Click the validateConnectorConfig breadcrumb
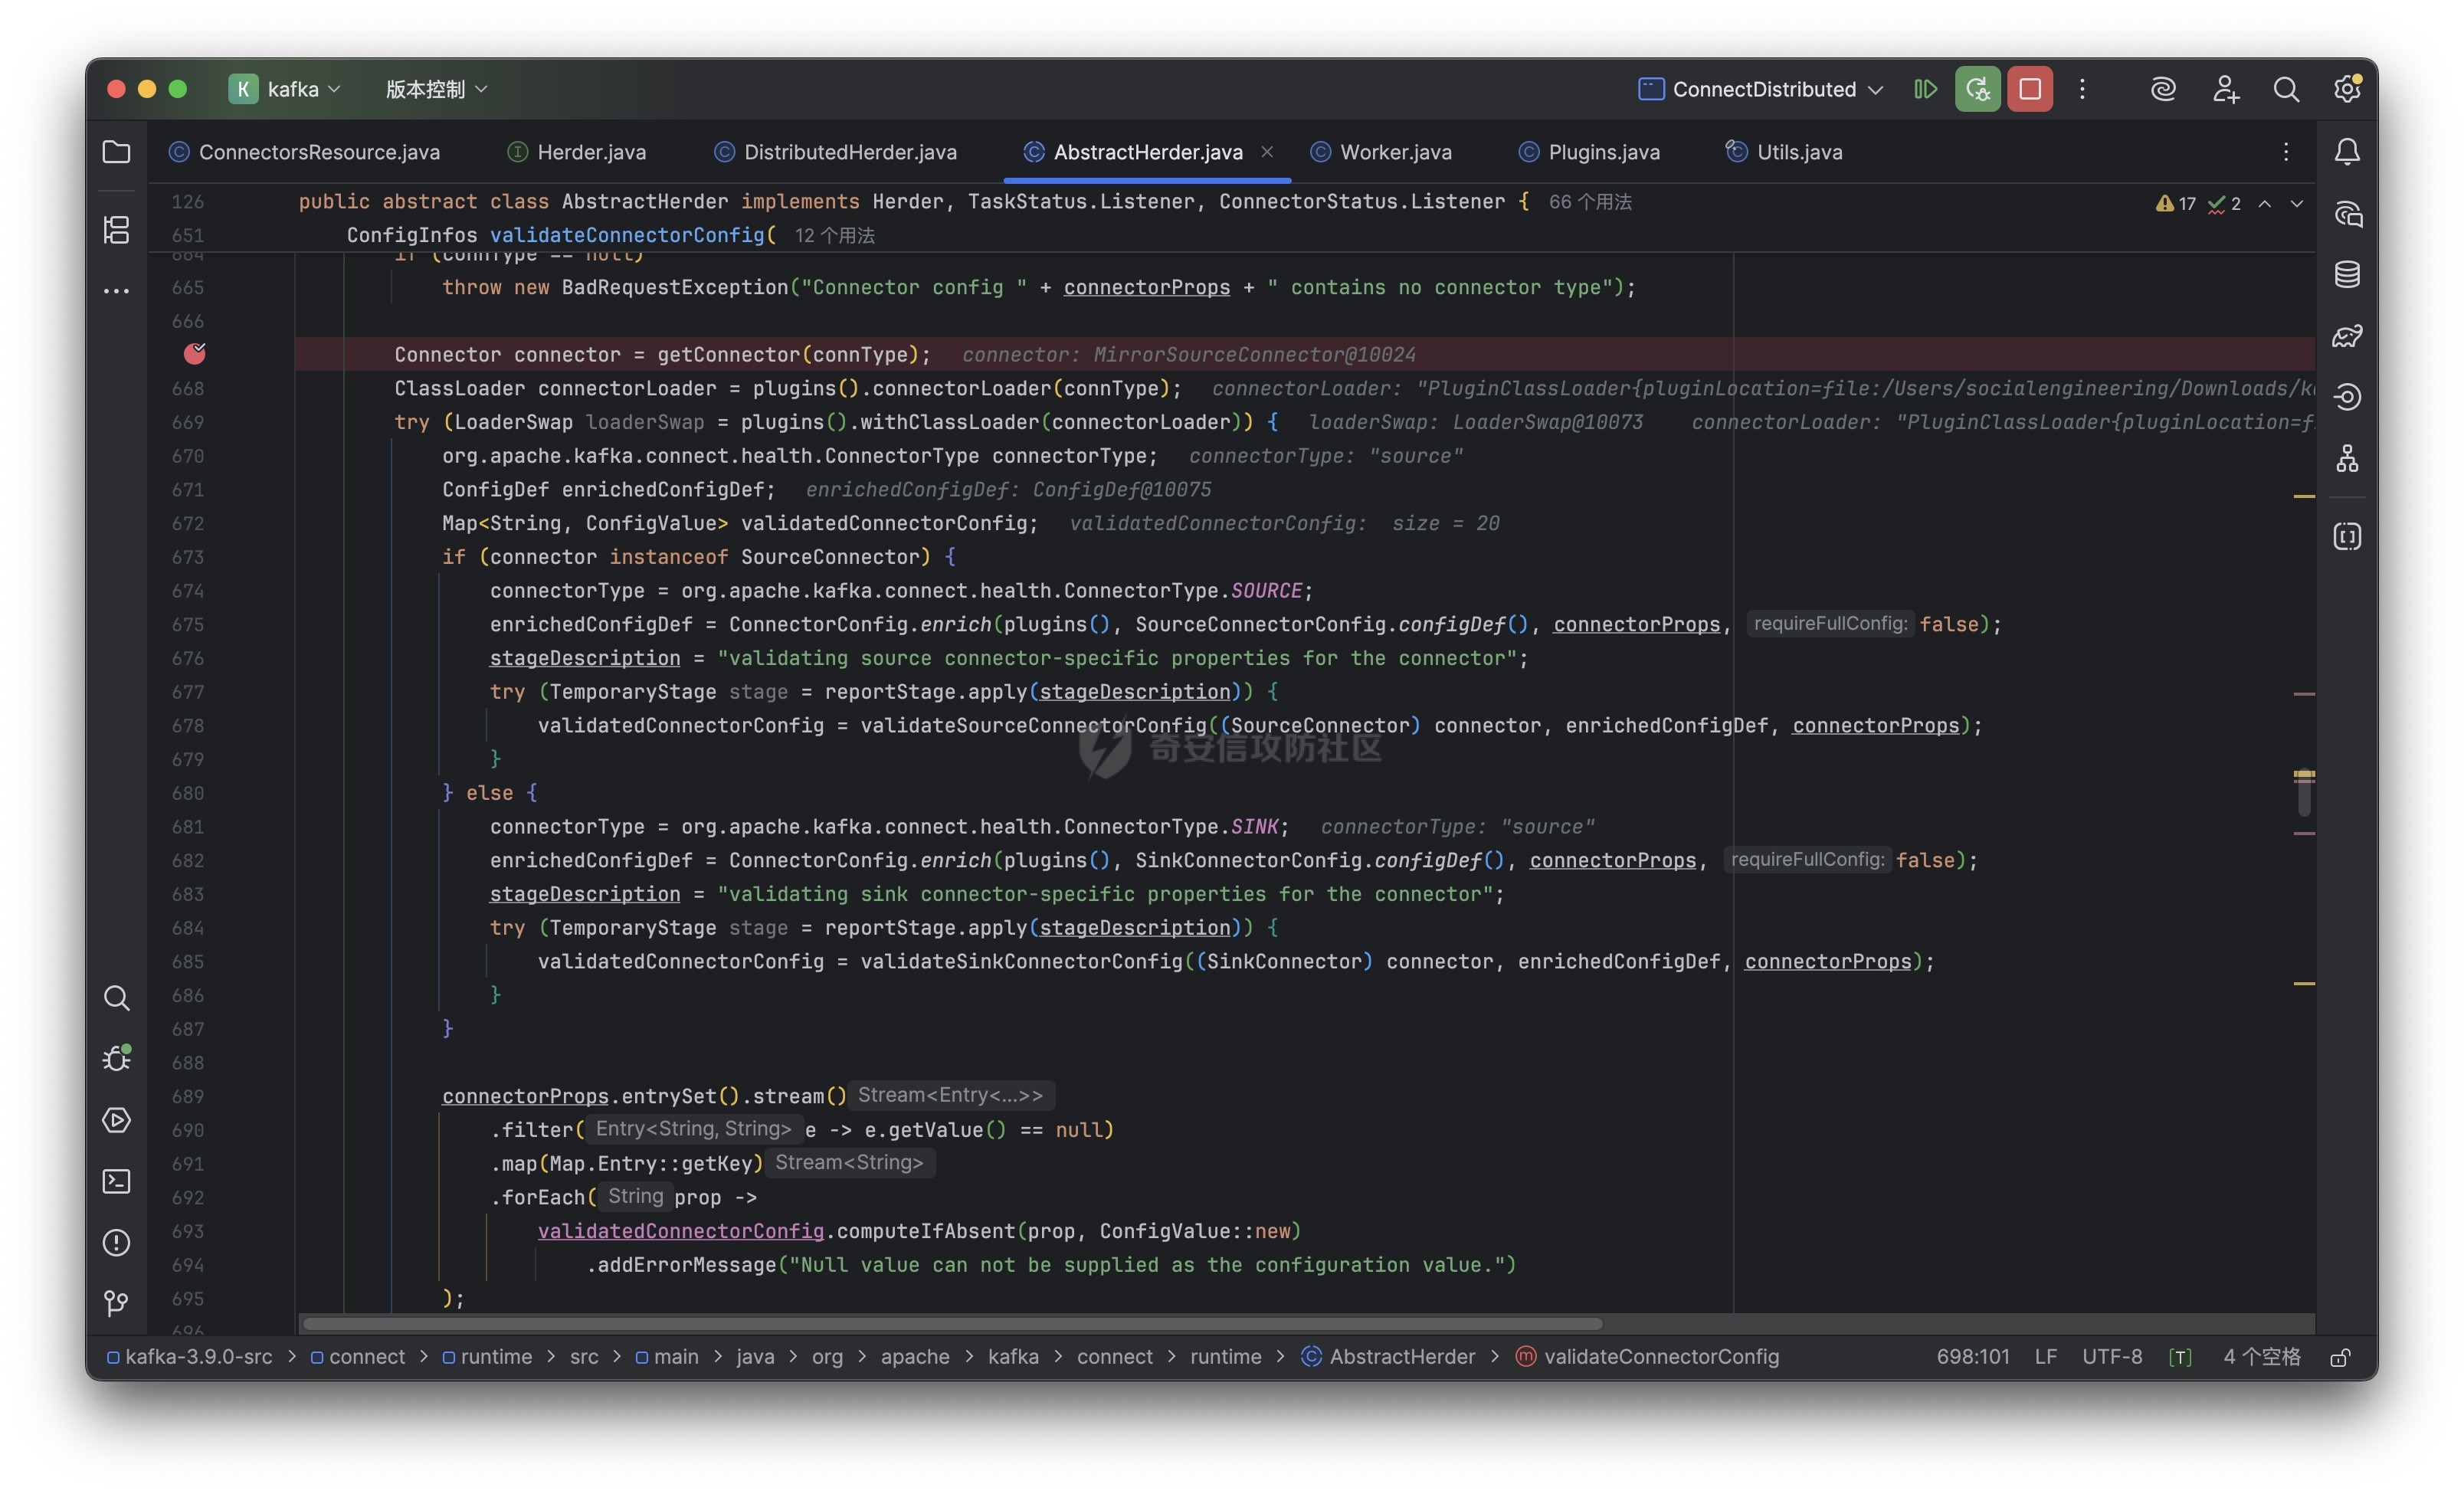The height and width of the screenshot is (1494, 2464). 1647,1357
